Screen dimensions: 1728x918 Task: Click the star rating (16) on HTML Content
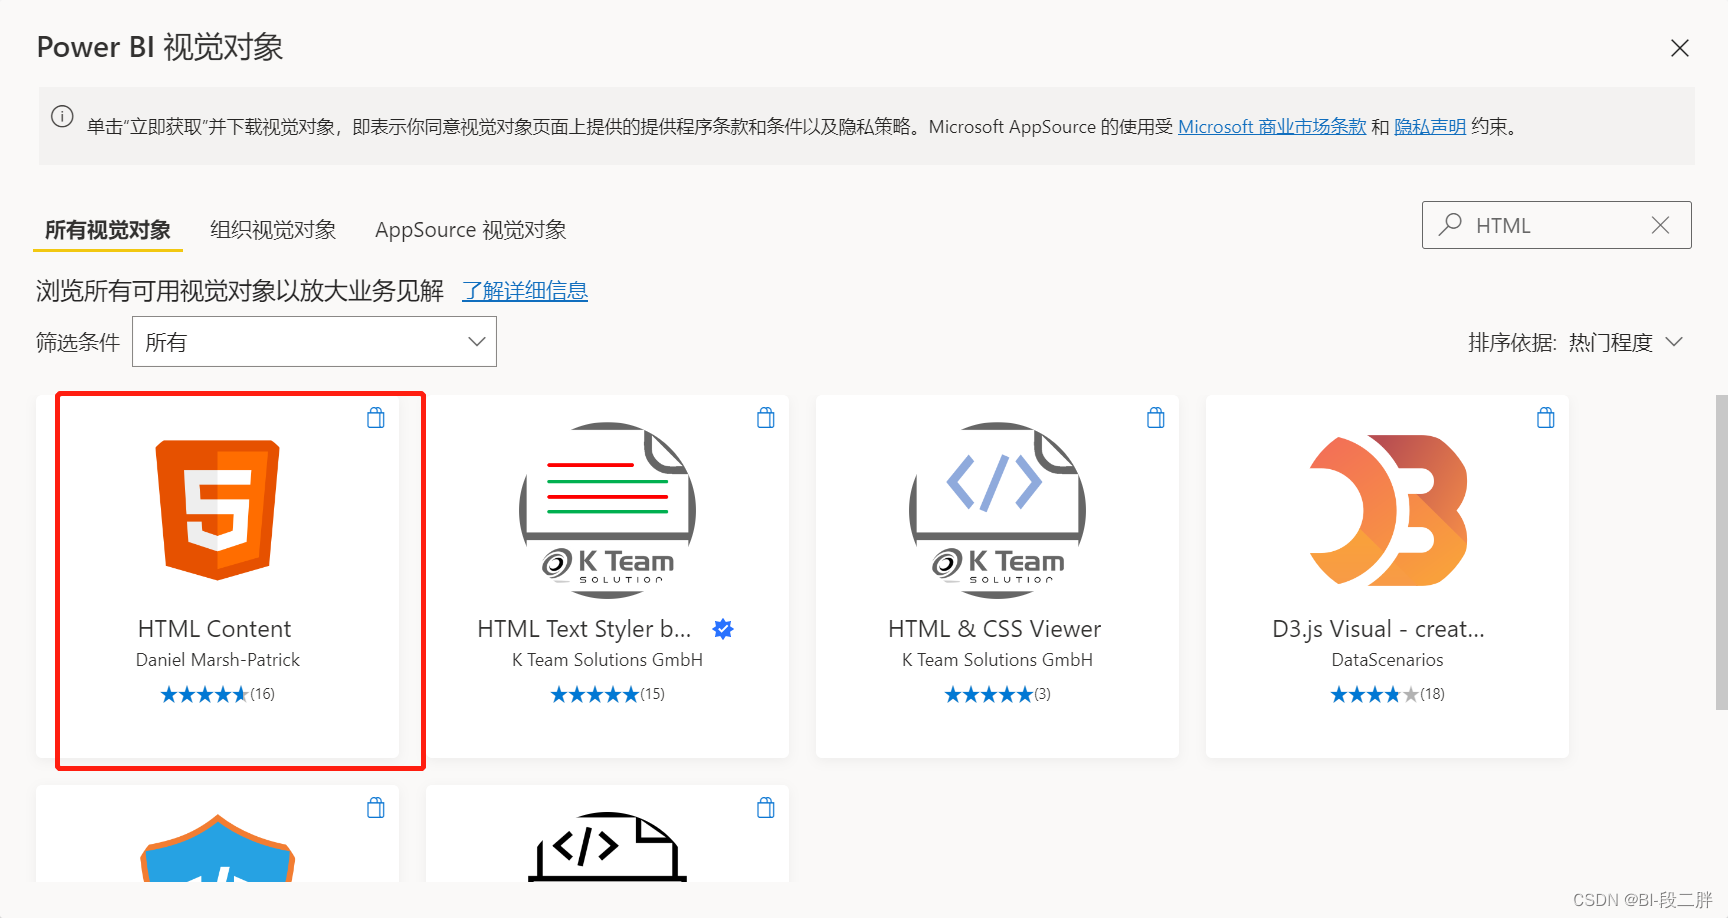218,694
